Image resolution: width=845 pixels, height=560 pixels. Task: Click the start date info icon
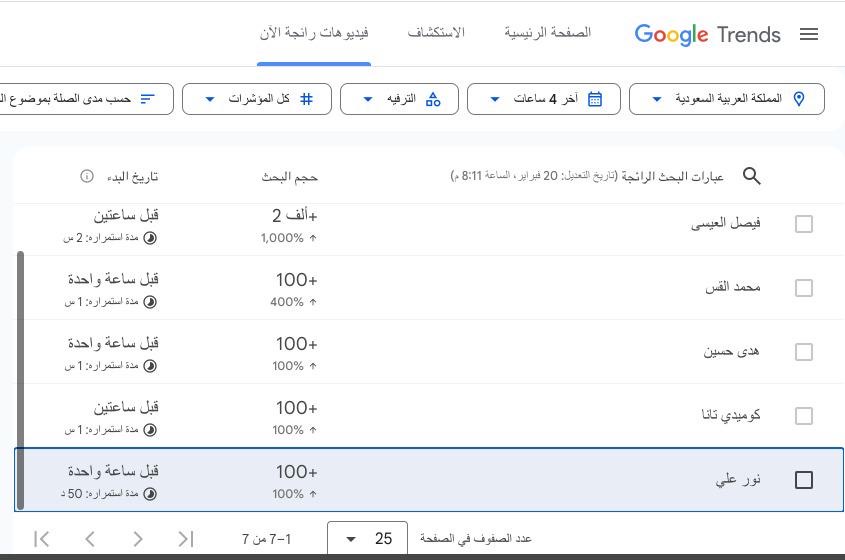click(x=87, y=176)
